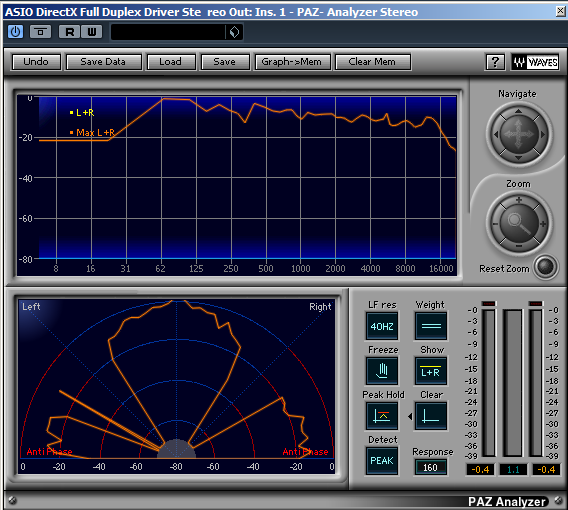Click right meter peak value -0.4
The image size is (568, 510).
(546, 470)
